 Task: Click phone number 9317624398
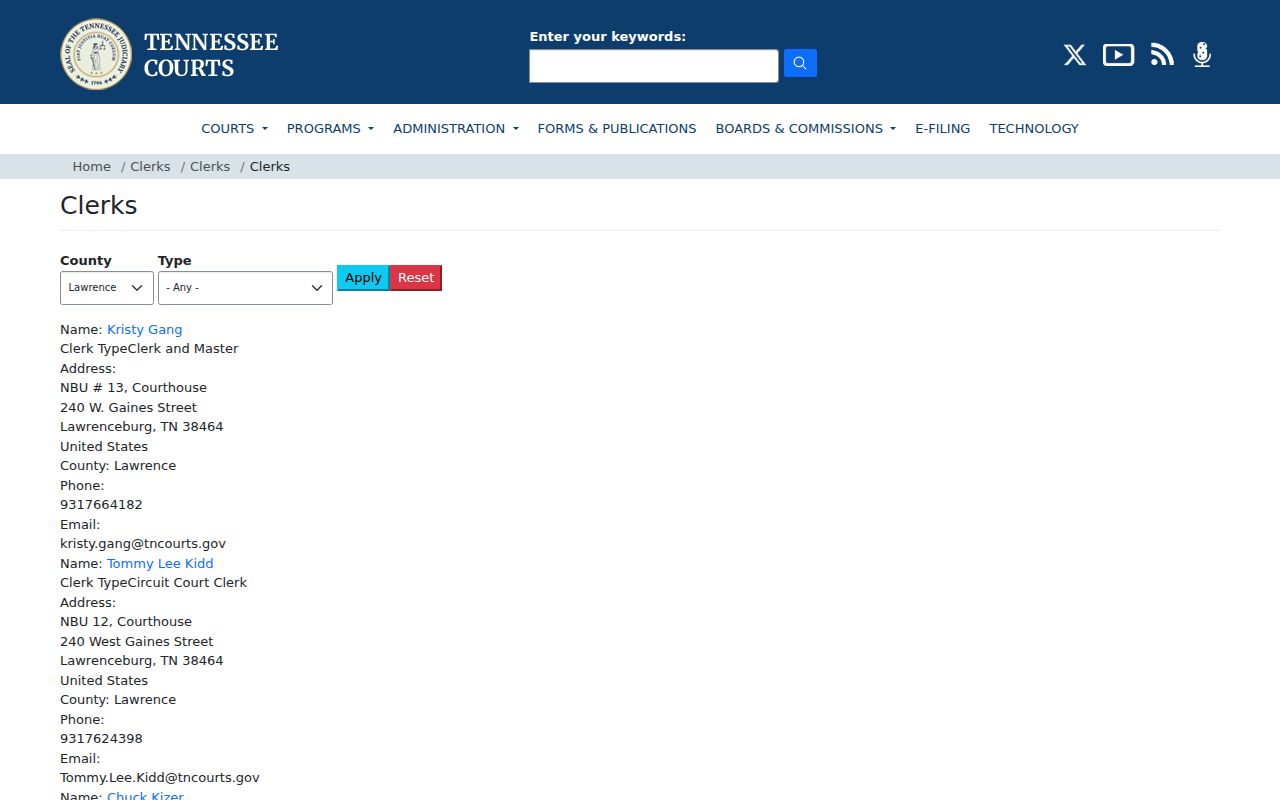pyautogui.click(x=101, y=739)
